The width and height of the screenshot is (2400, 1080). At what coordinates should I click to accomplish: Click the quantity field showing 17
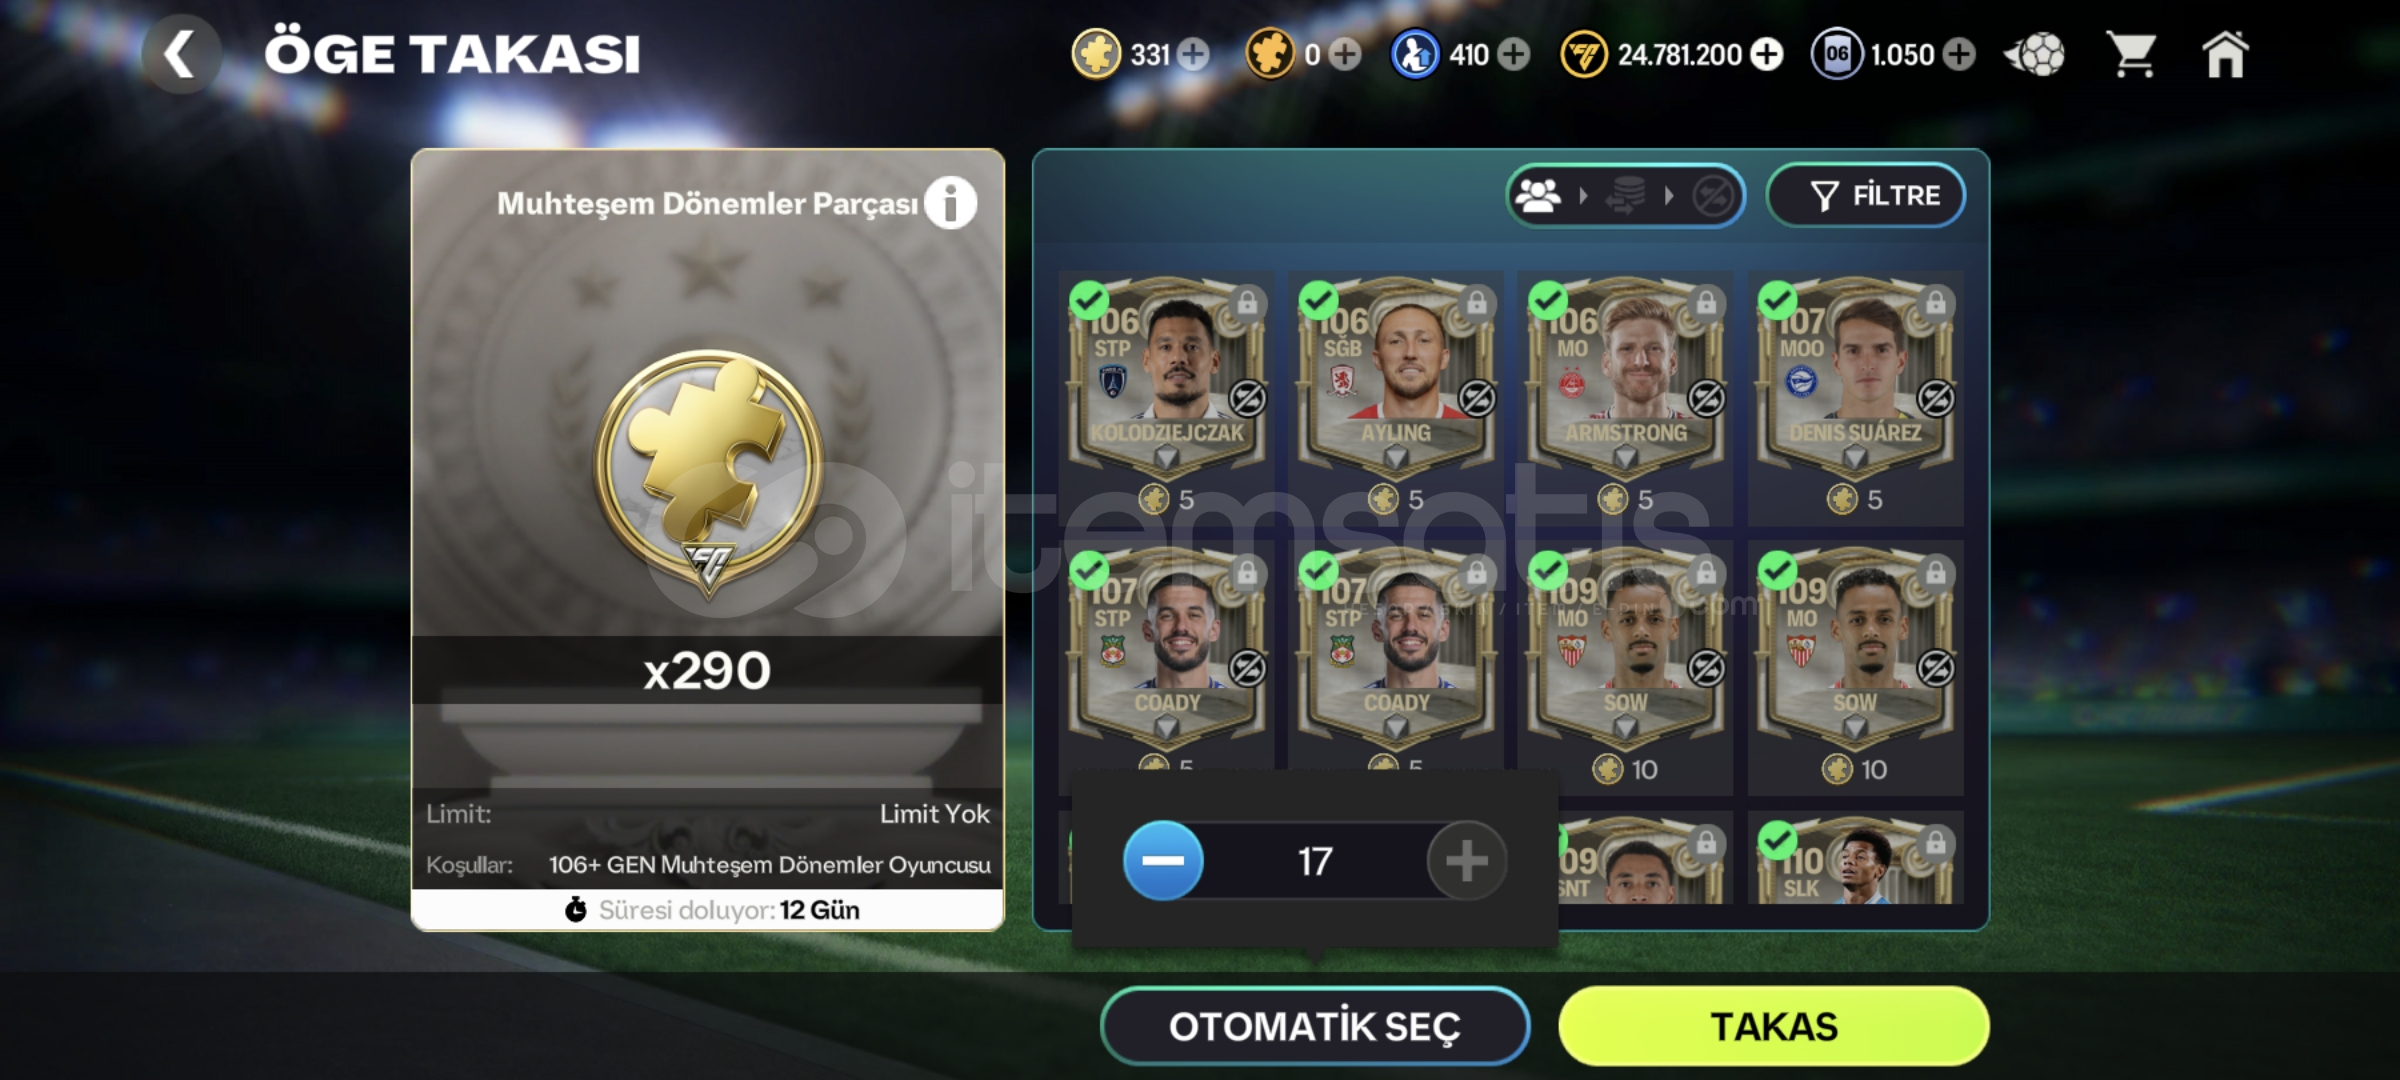[x=1315, y=861]
